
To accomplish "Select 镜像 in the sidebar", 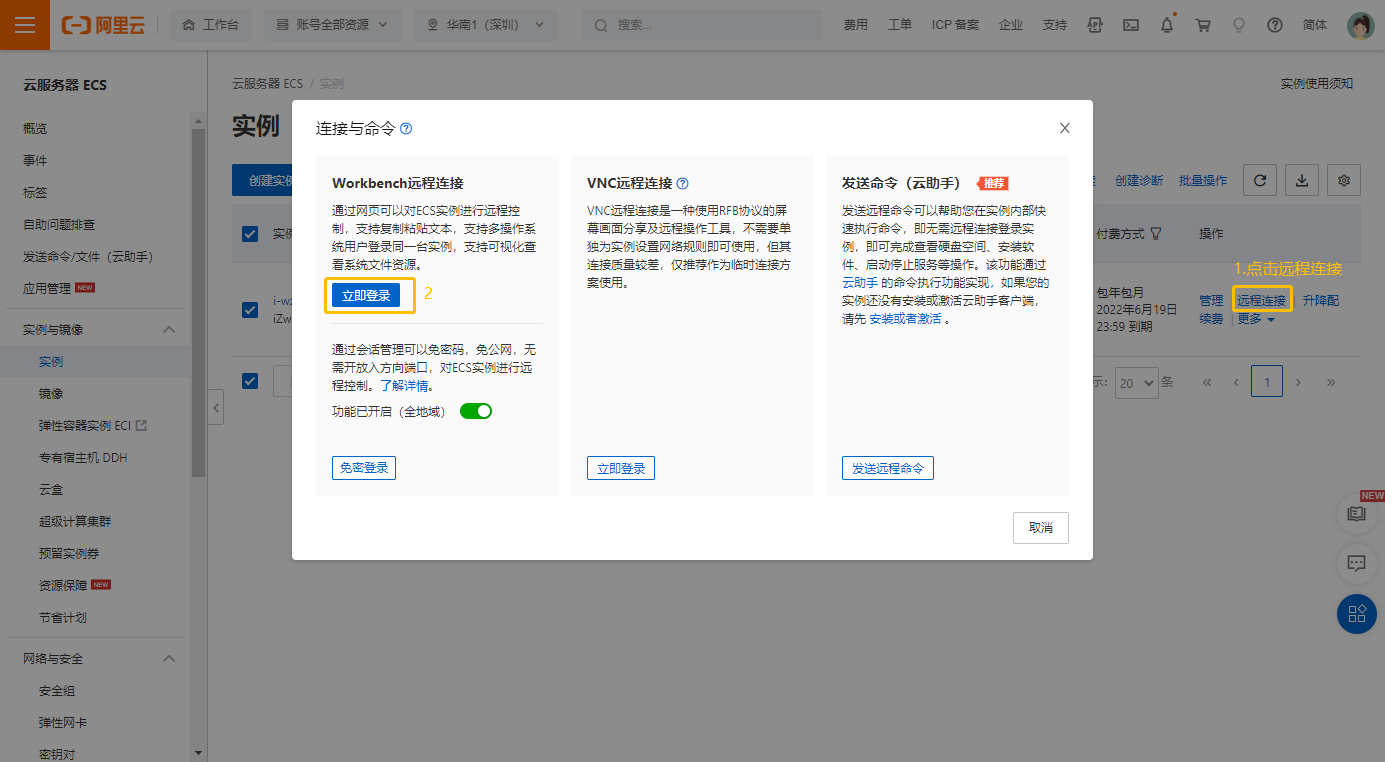I will click(51, 393).
